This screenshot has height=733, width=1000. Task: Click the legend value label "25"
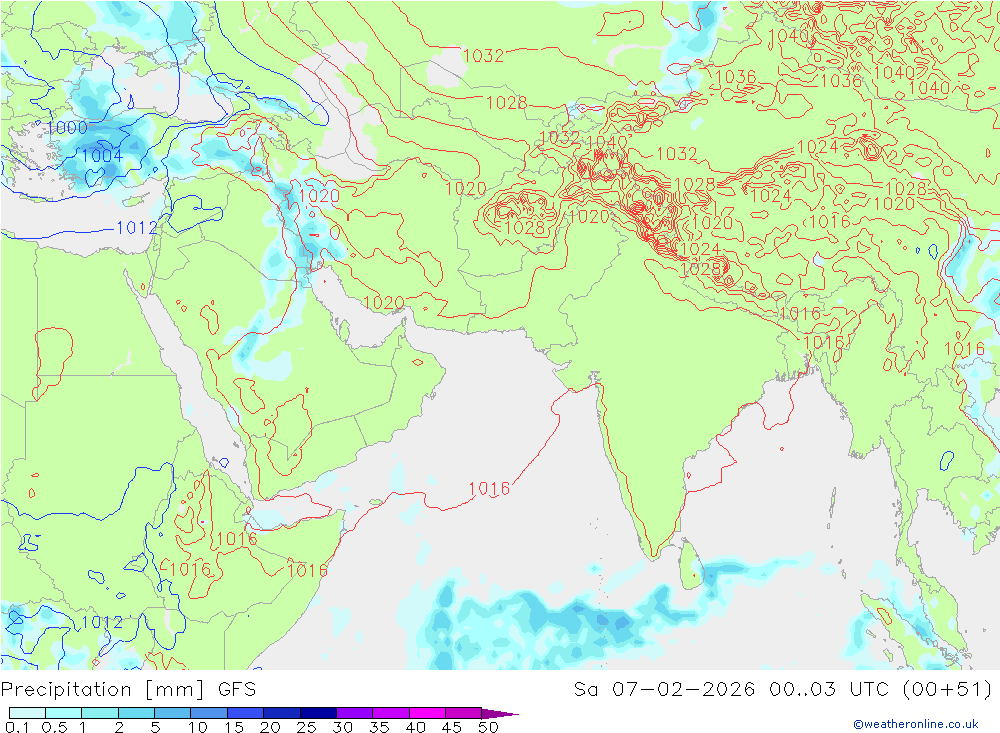pyautogui.click(x=306, y=727)
